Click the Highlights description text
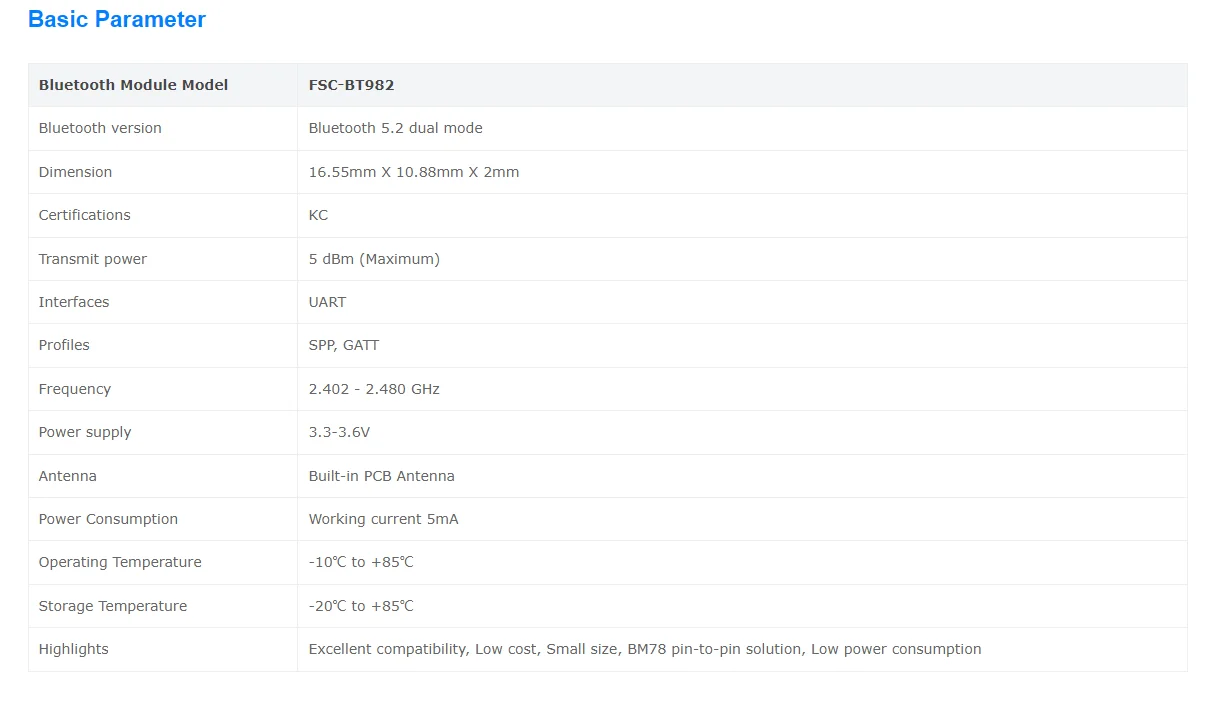The height and width of the screenshot is (711, 1220). (x=644, y=649)
